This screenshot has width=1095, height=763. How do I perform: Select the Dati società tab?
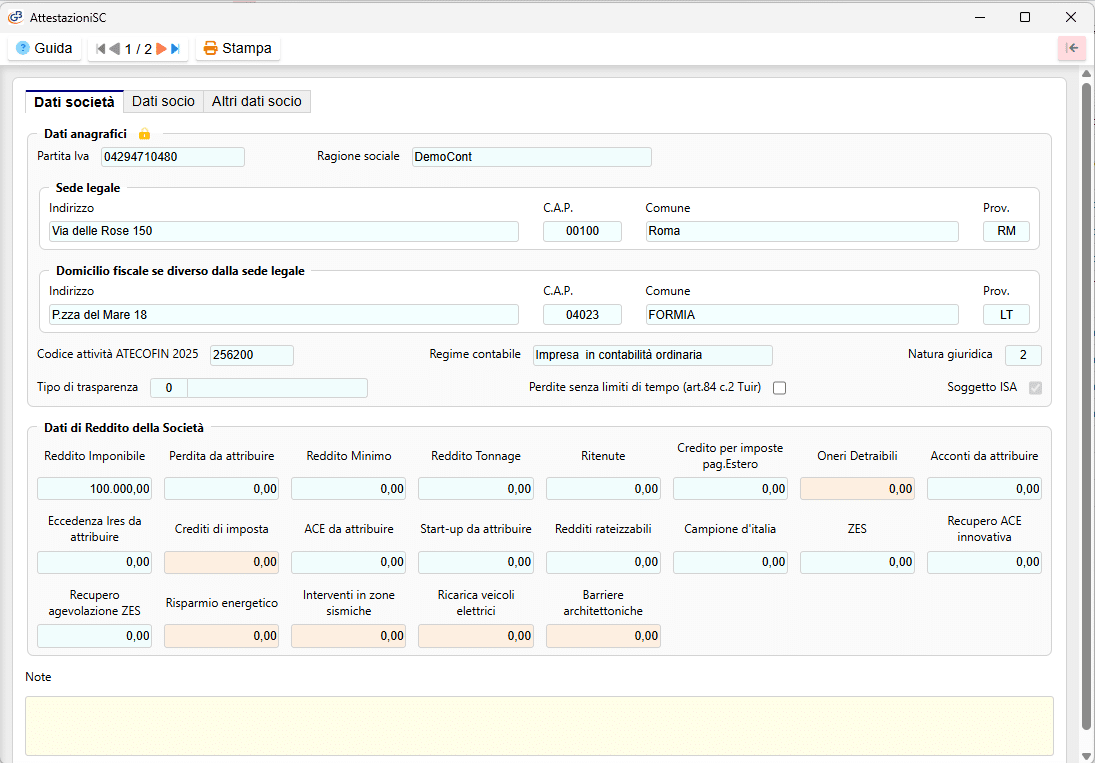click(74, 101)
